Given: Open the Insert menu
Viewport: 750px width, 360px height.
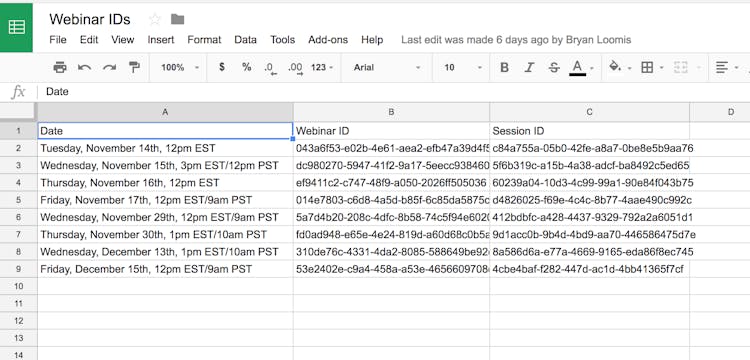Looking at the screenshot, I should [x=161, y=40].
